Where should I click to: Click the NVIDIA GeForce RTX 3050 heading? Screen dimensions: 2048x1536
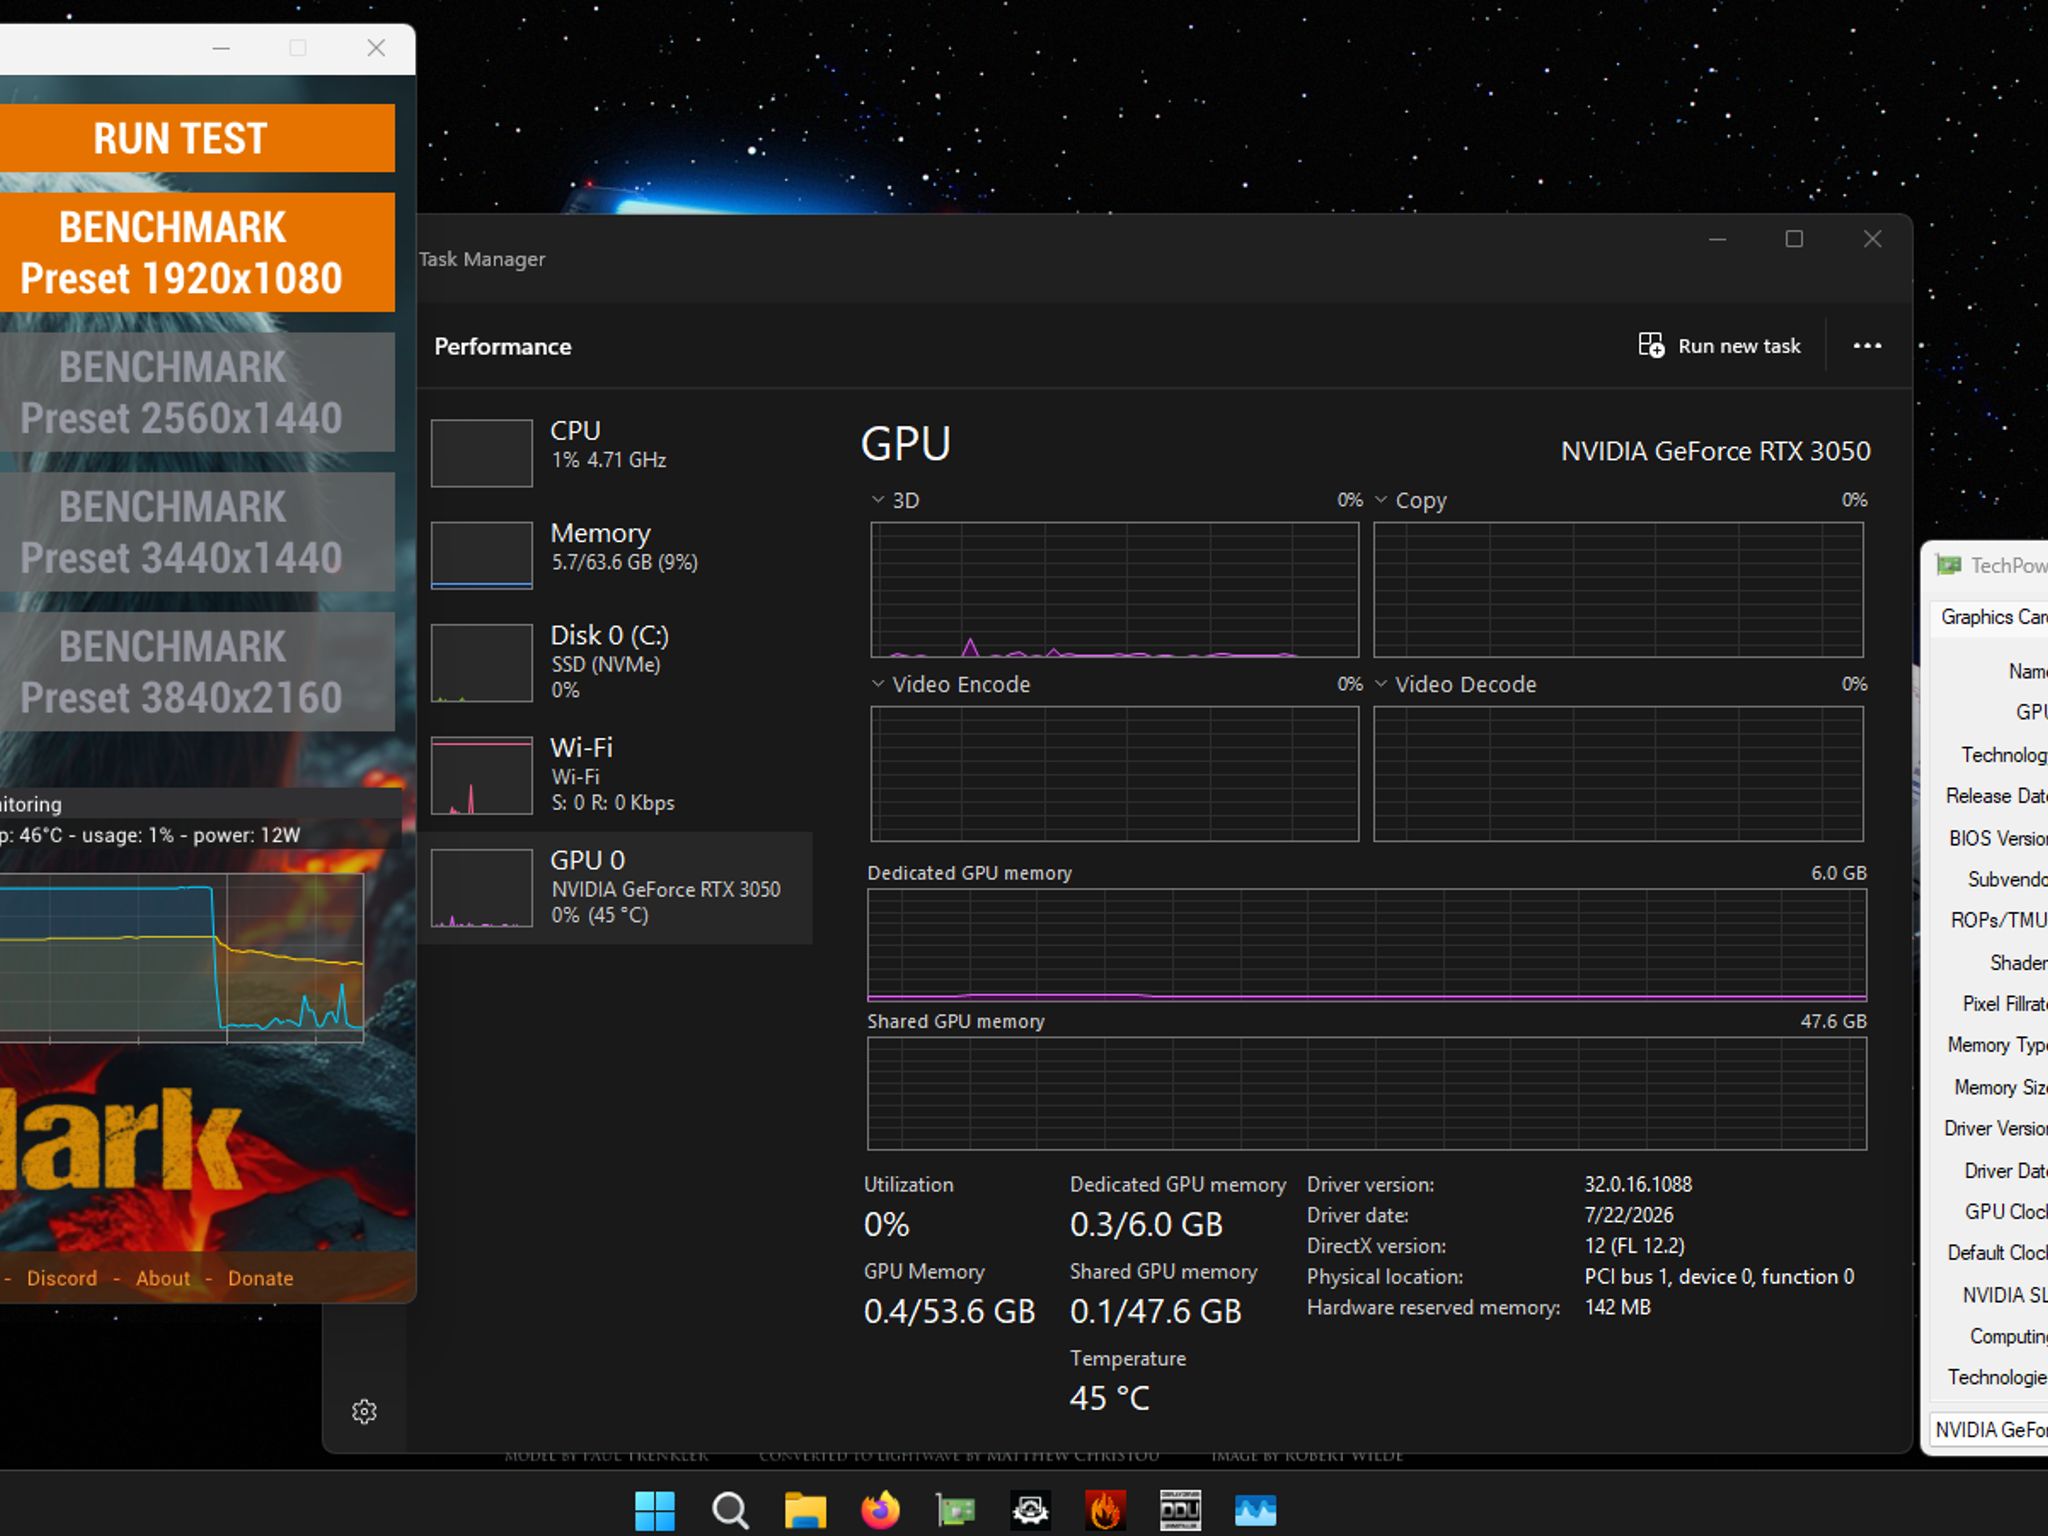click(1716, 451)
